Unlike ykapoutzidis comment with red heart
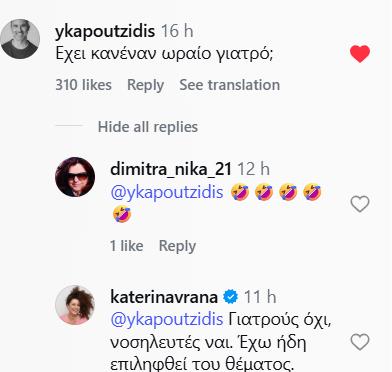This screenshot has width=392, height=372. 360,54
